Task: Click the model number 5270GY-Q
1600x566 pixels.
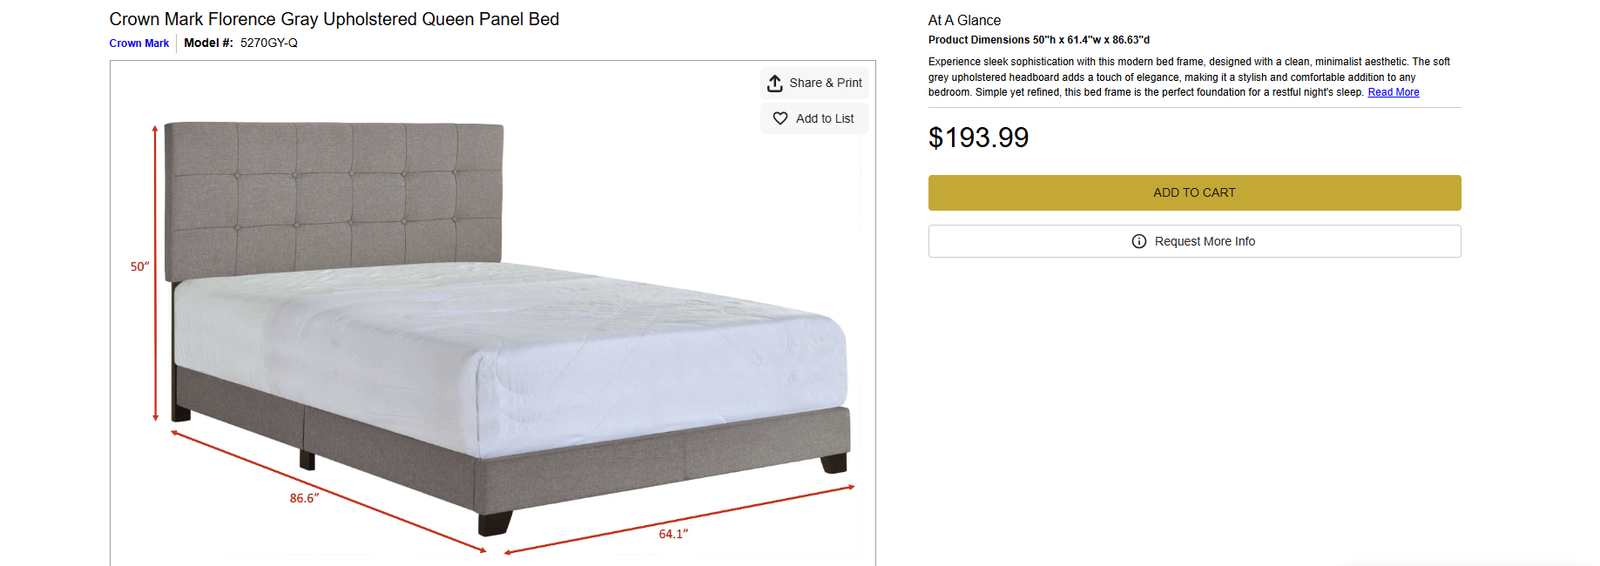Action: point(268,43)
